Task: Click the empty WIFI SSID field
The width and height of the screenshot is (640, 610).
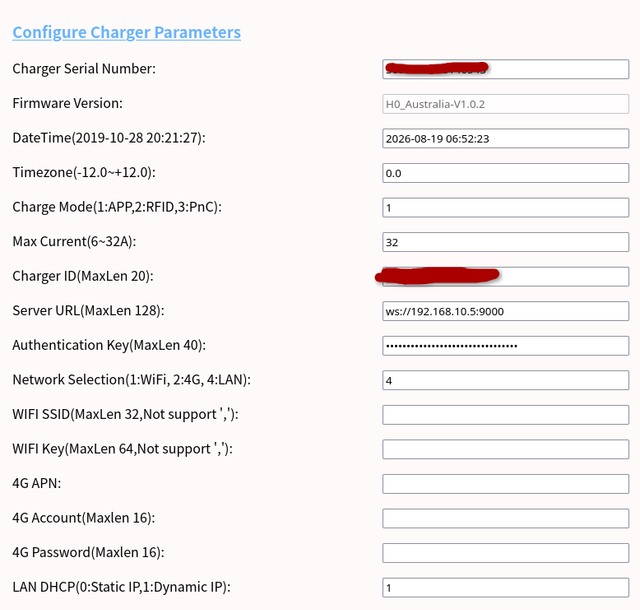Action: pos(506,415)
